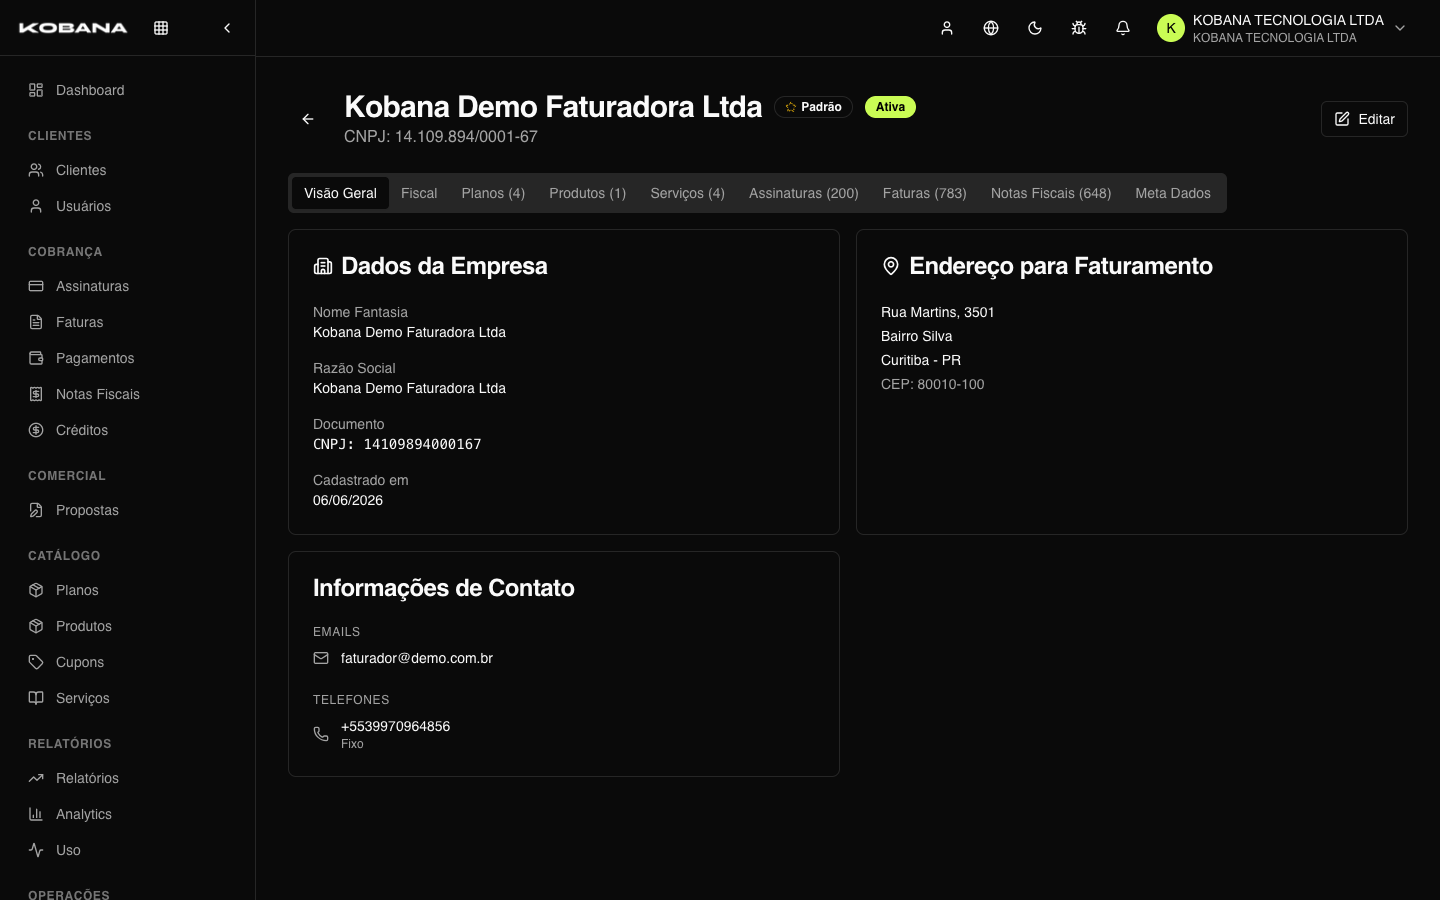Open Analytics label in the sidebar

(84, 814)
